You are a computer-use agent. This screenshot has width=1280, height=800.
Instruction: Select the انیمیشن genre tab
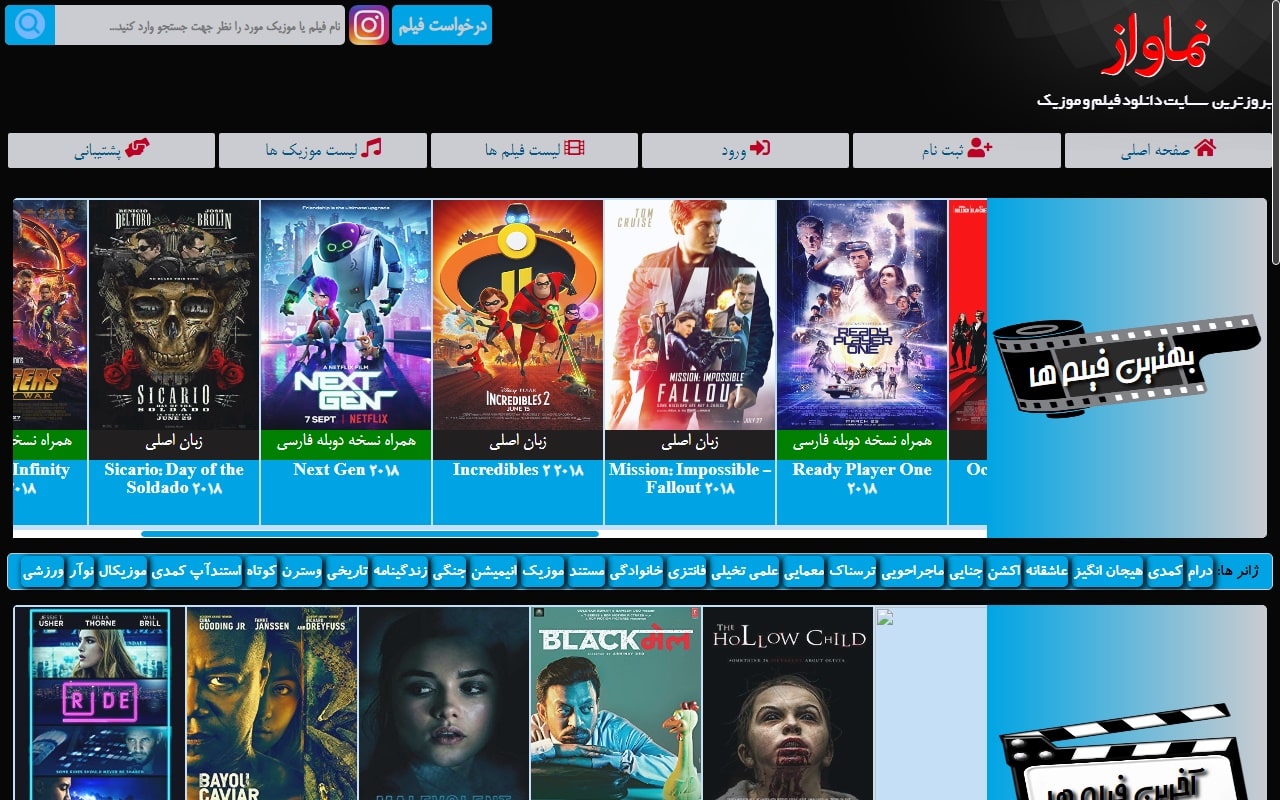pyautogui.click(x=494, y=572)
